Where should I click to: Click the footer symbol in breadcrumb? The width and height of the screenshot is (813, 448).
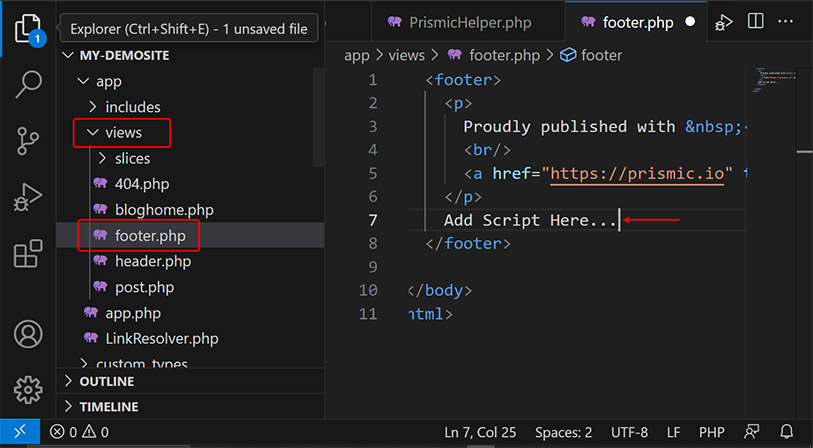[x=592, y=55]
